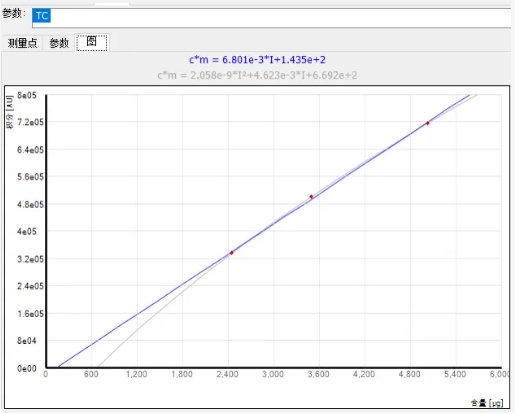The image size is (515, 413).
Task: Click the 5.6e05 y-axis tick label
Action: tap(30, 177)
